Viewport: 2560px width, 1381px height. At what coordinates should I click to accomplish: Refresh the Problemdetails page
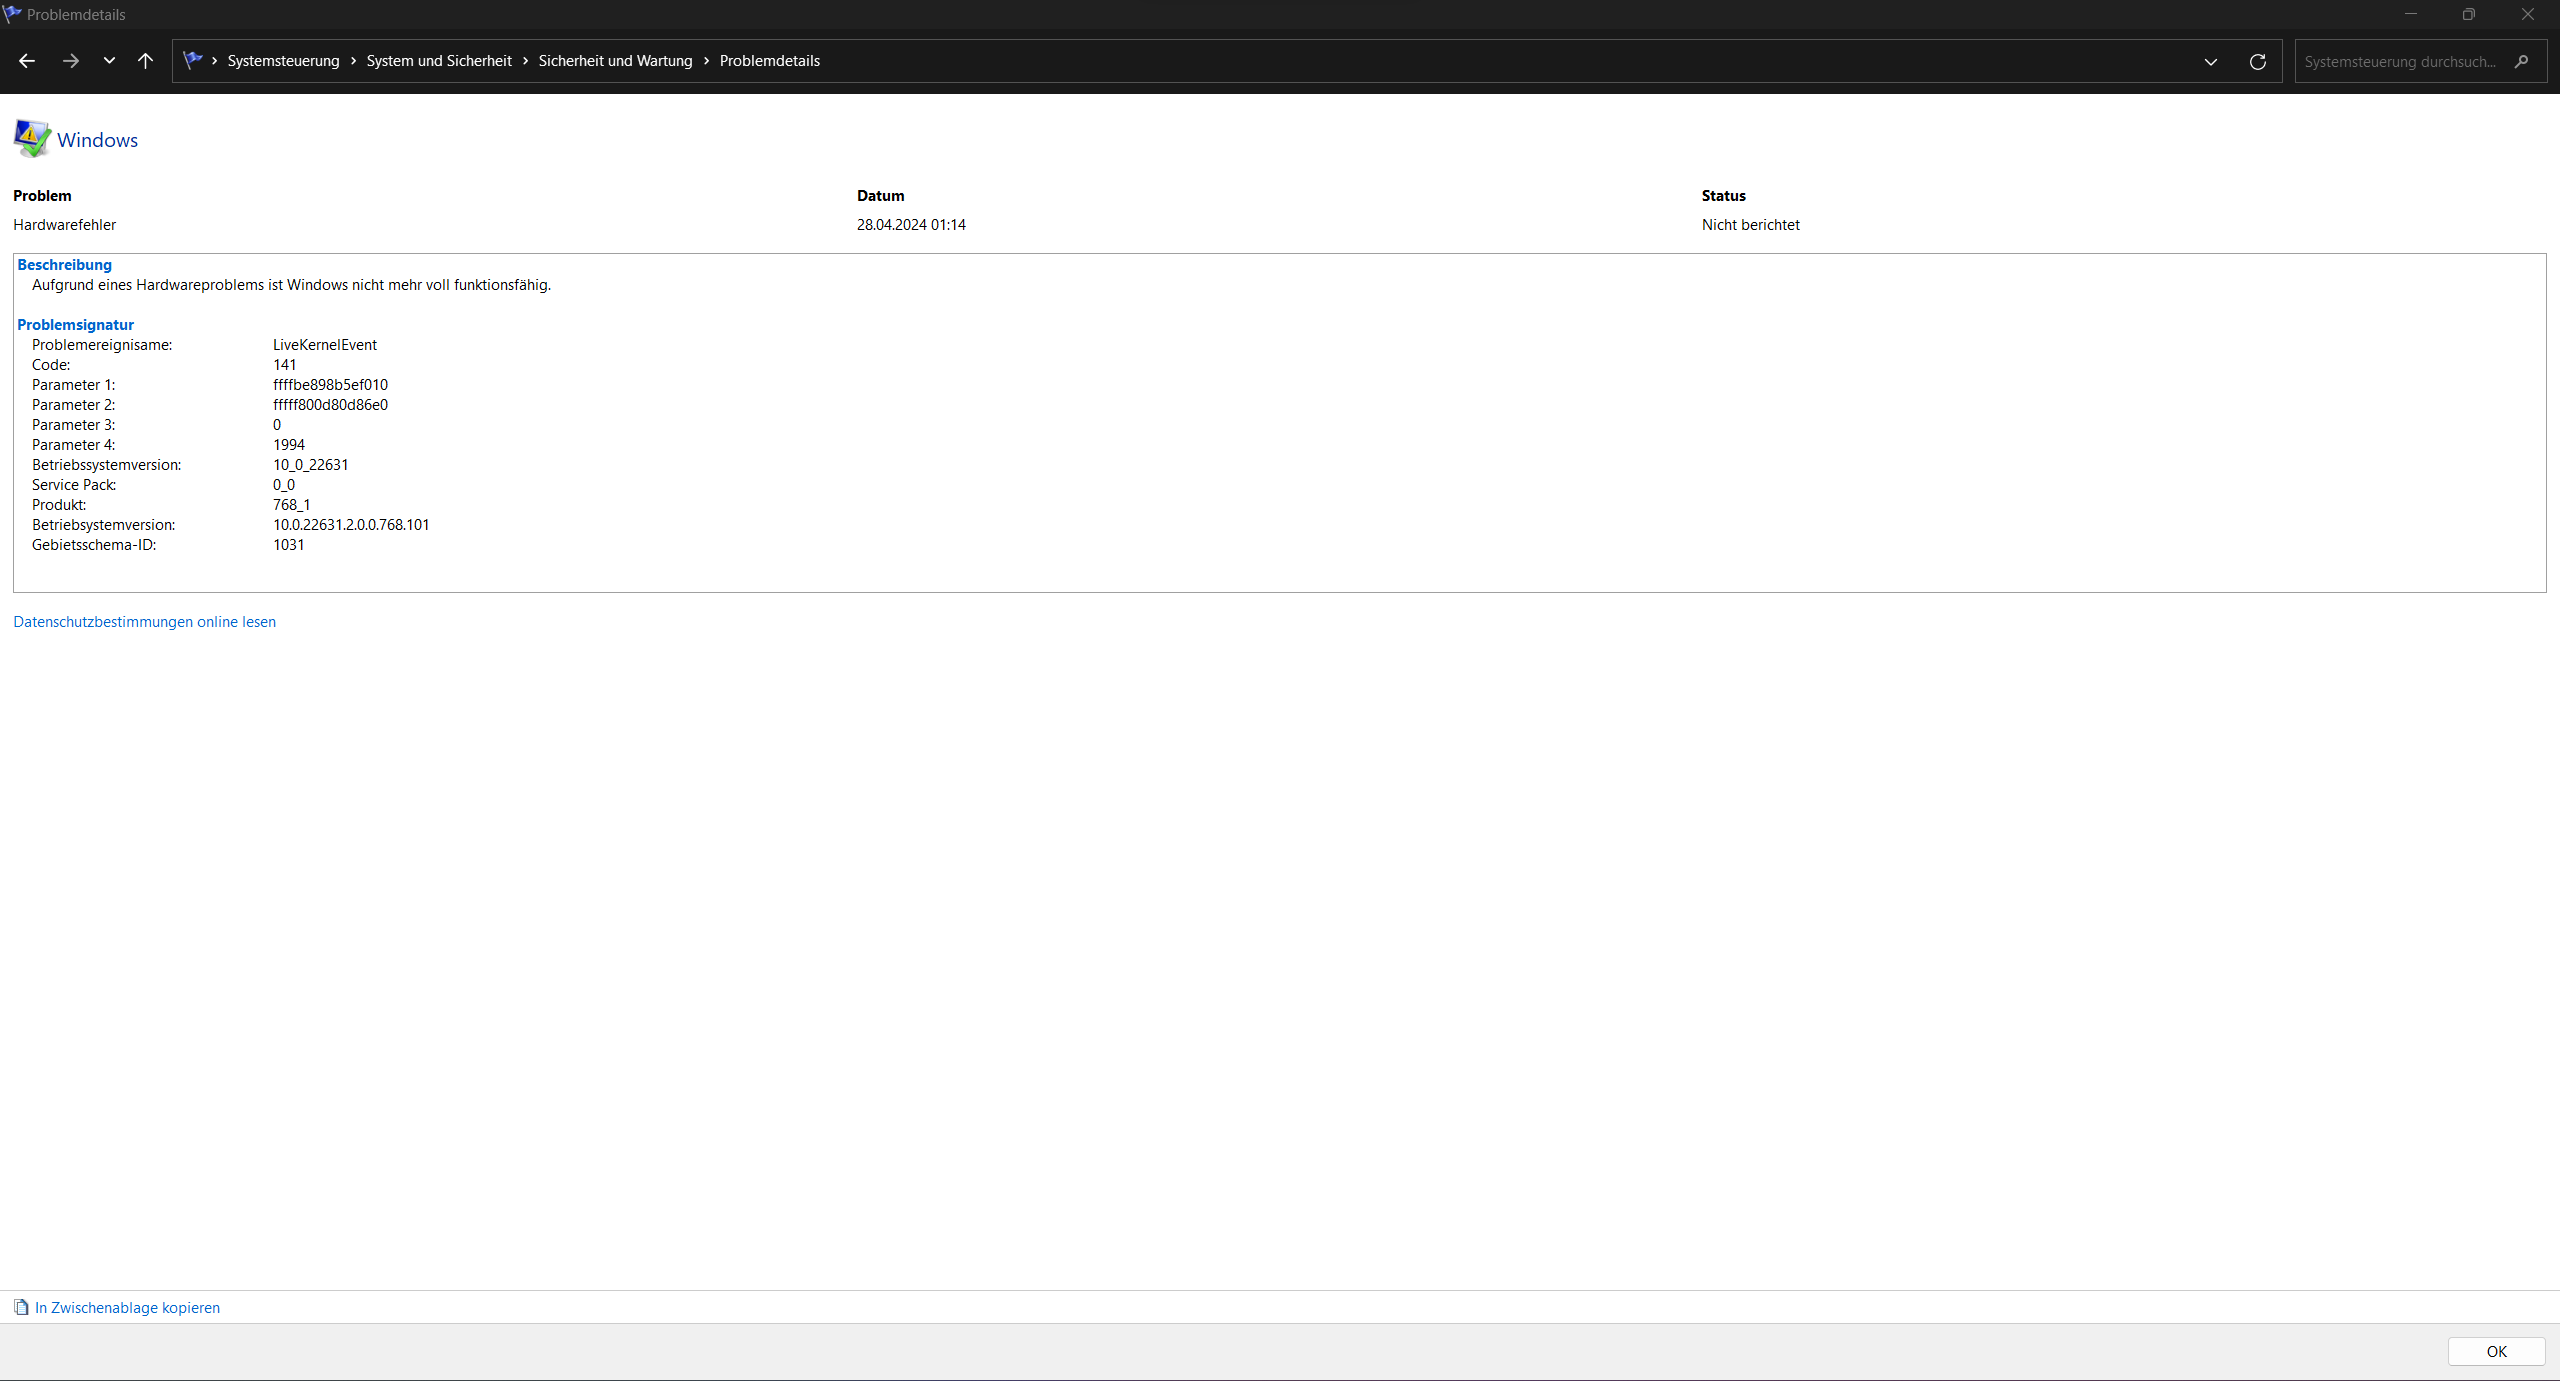2257,62
